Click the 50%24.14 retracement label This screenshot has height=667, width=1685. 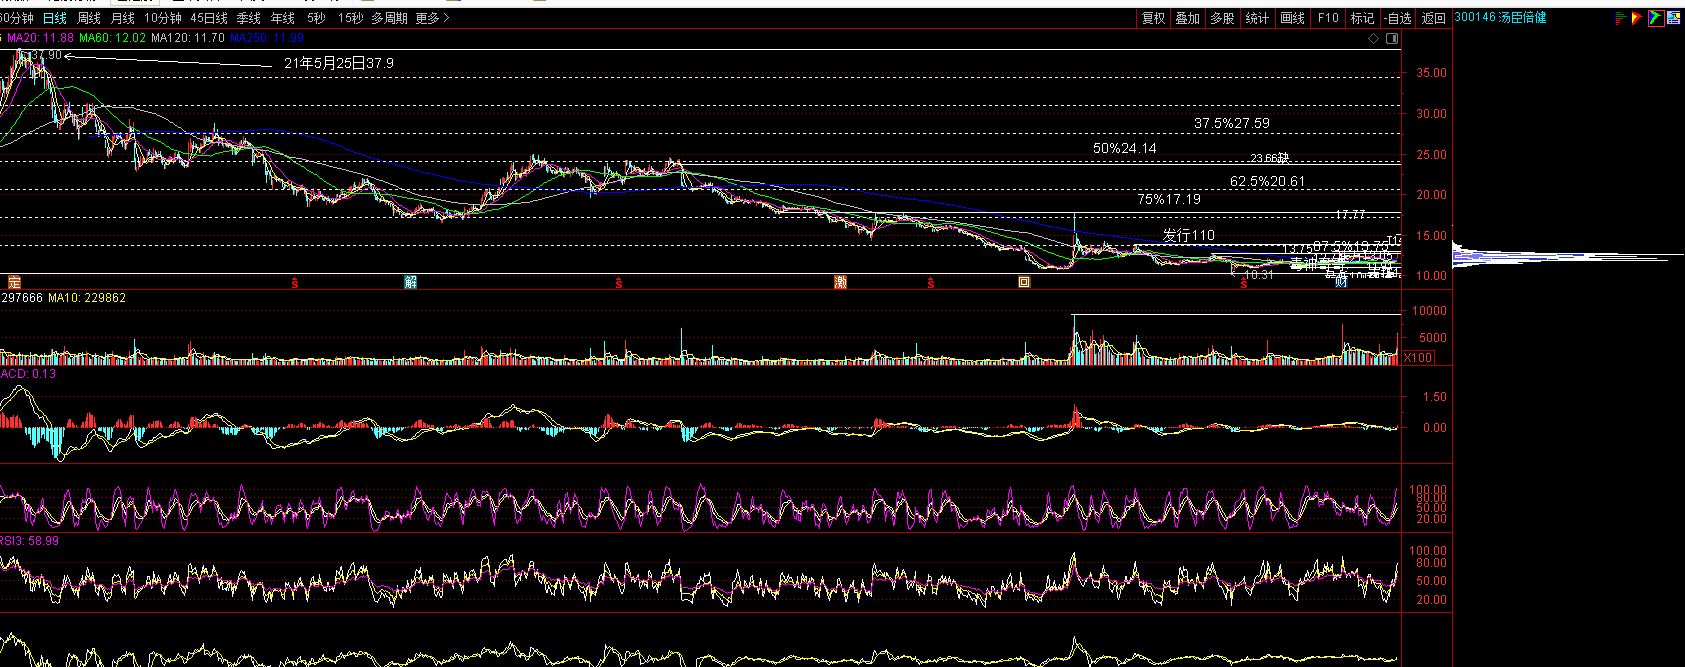1125,148
